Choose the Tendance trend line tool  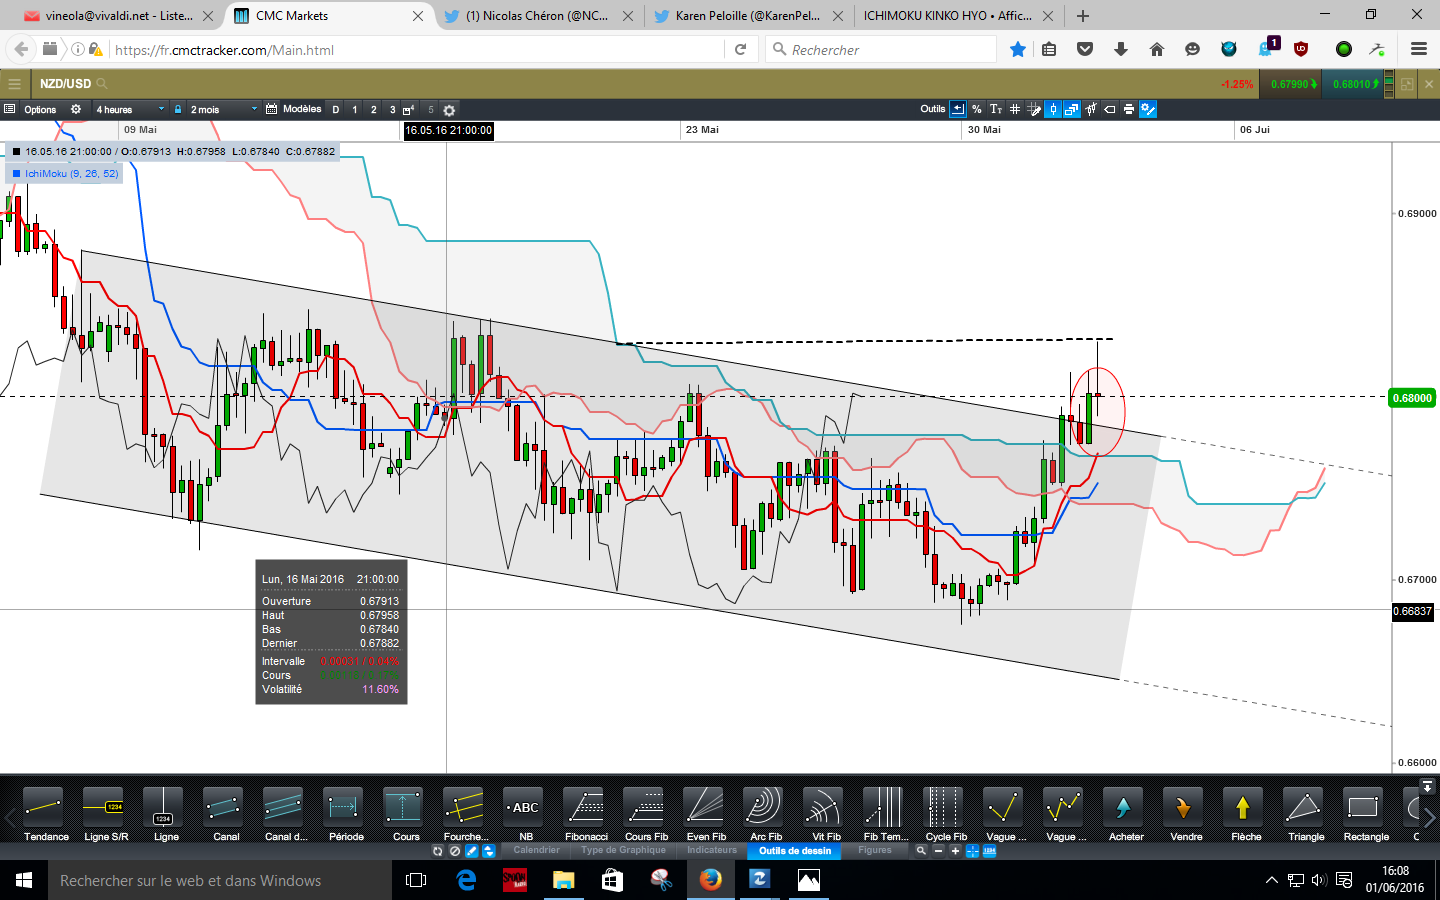coord(46,813)
